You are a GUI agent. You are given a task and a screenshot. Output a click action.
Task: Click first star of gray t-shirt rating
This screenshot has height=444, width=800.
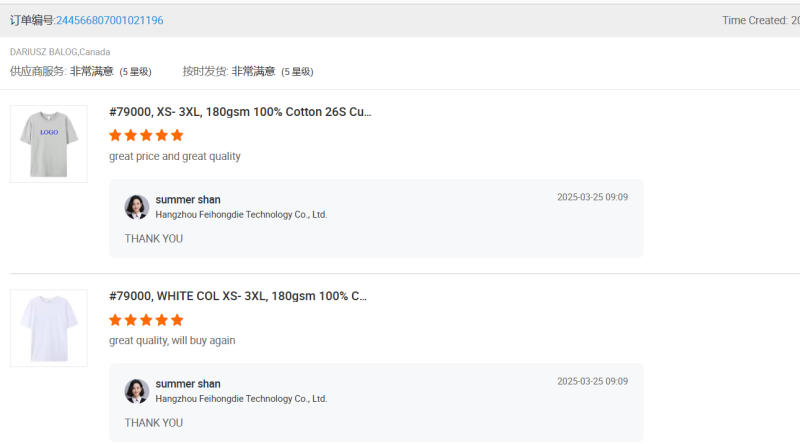(115, 135)
